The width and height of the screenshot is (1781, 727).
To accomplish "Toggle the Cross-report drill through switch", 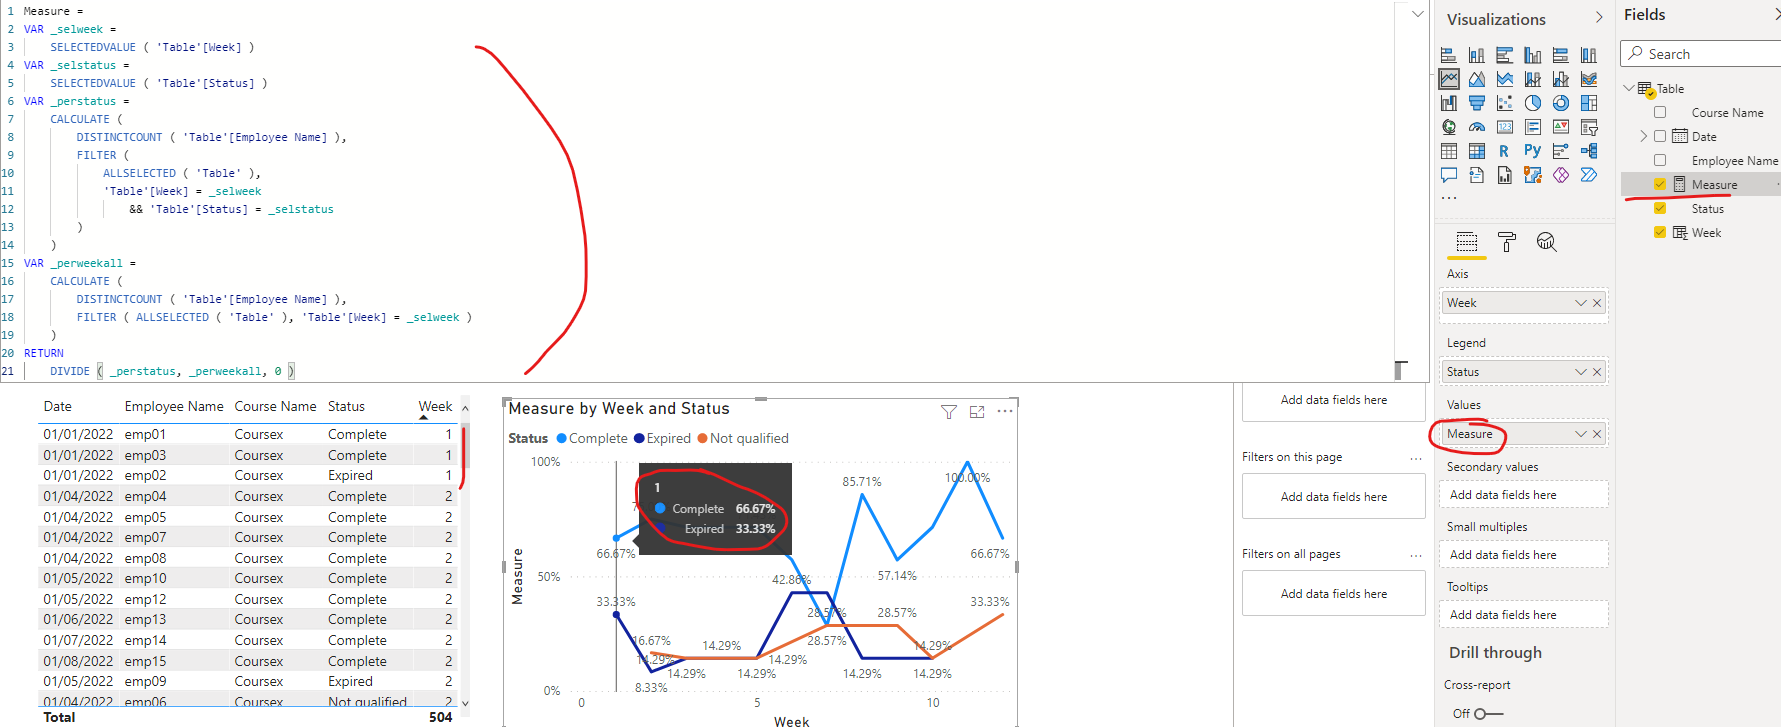I will (x=1488, y=713).
